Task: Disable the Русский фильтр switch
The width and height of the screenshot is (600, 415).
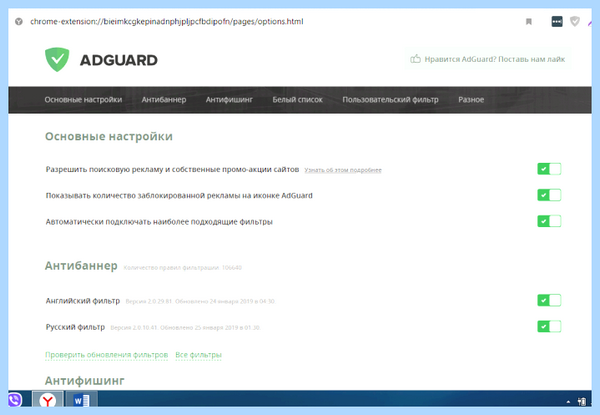Action: click(549, 326)
